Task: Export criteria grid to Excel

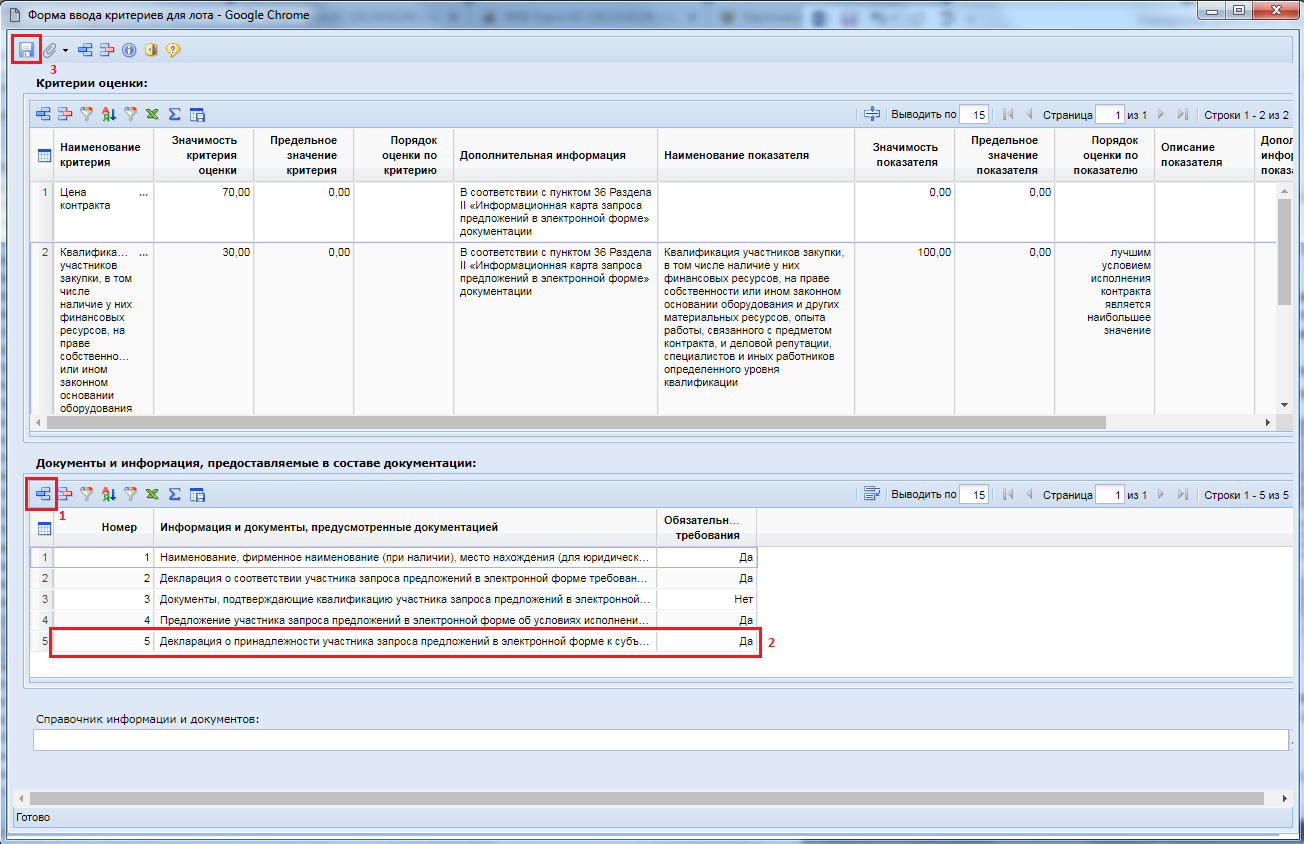Action: 153,114
